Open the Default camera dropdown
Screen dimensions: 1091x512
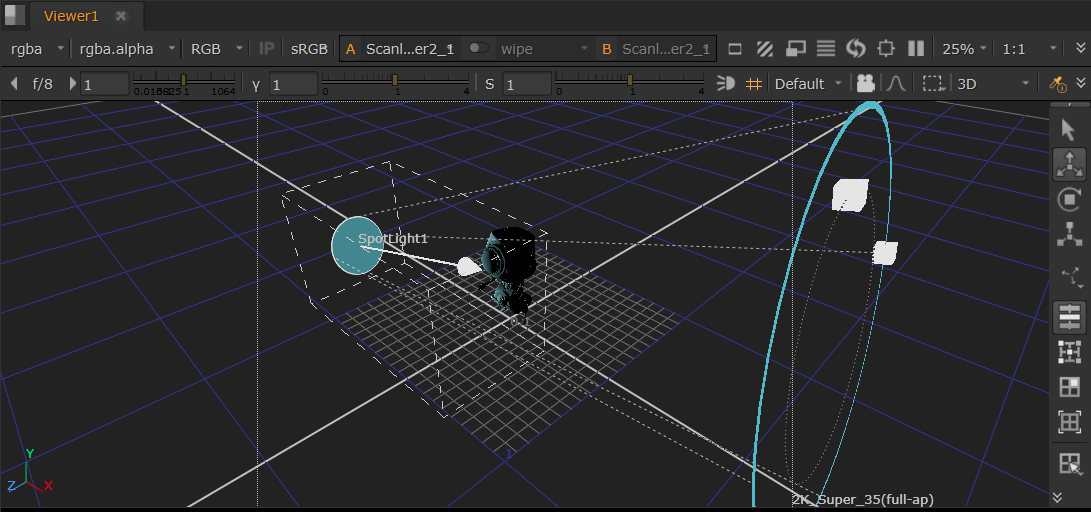(x=808, y=84)
